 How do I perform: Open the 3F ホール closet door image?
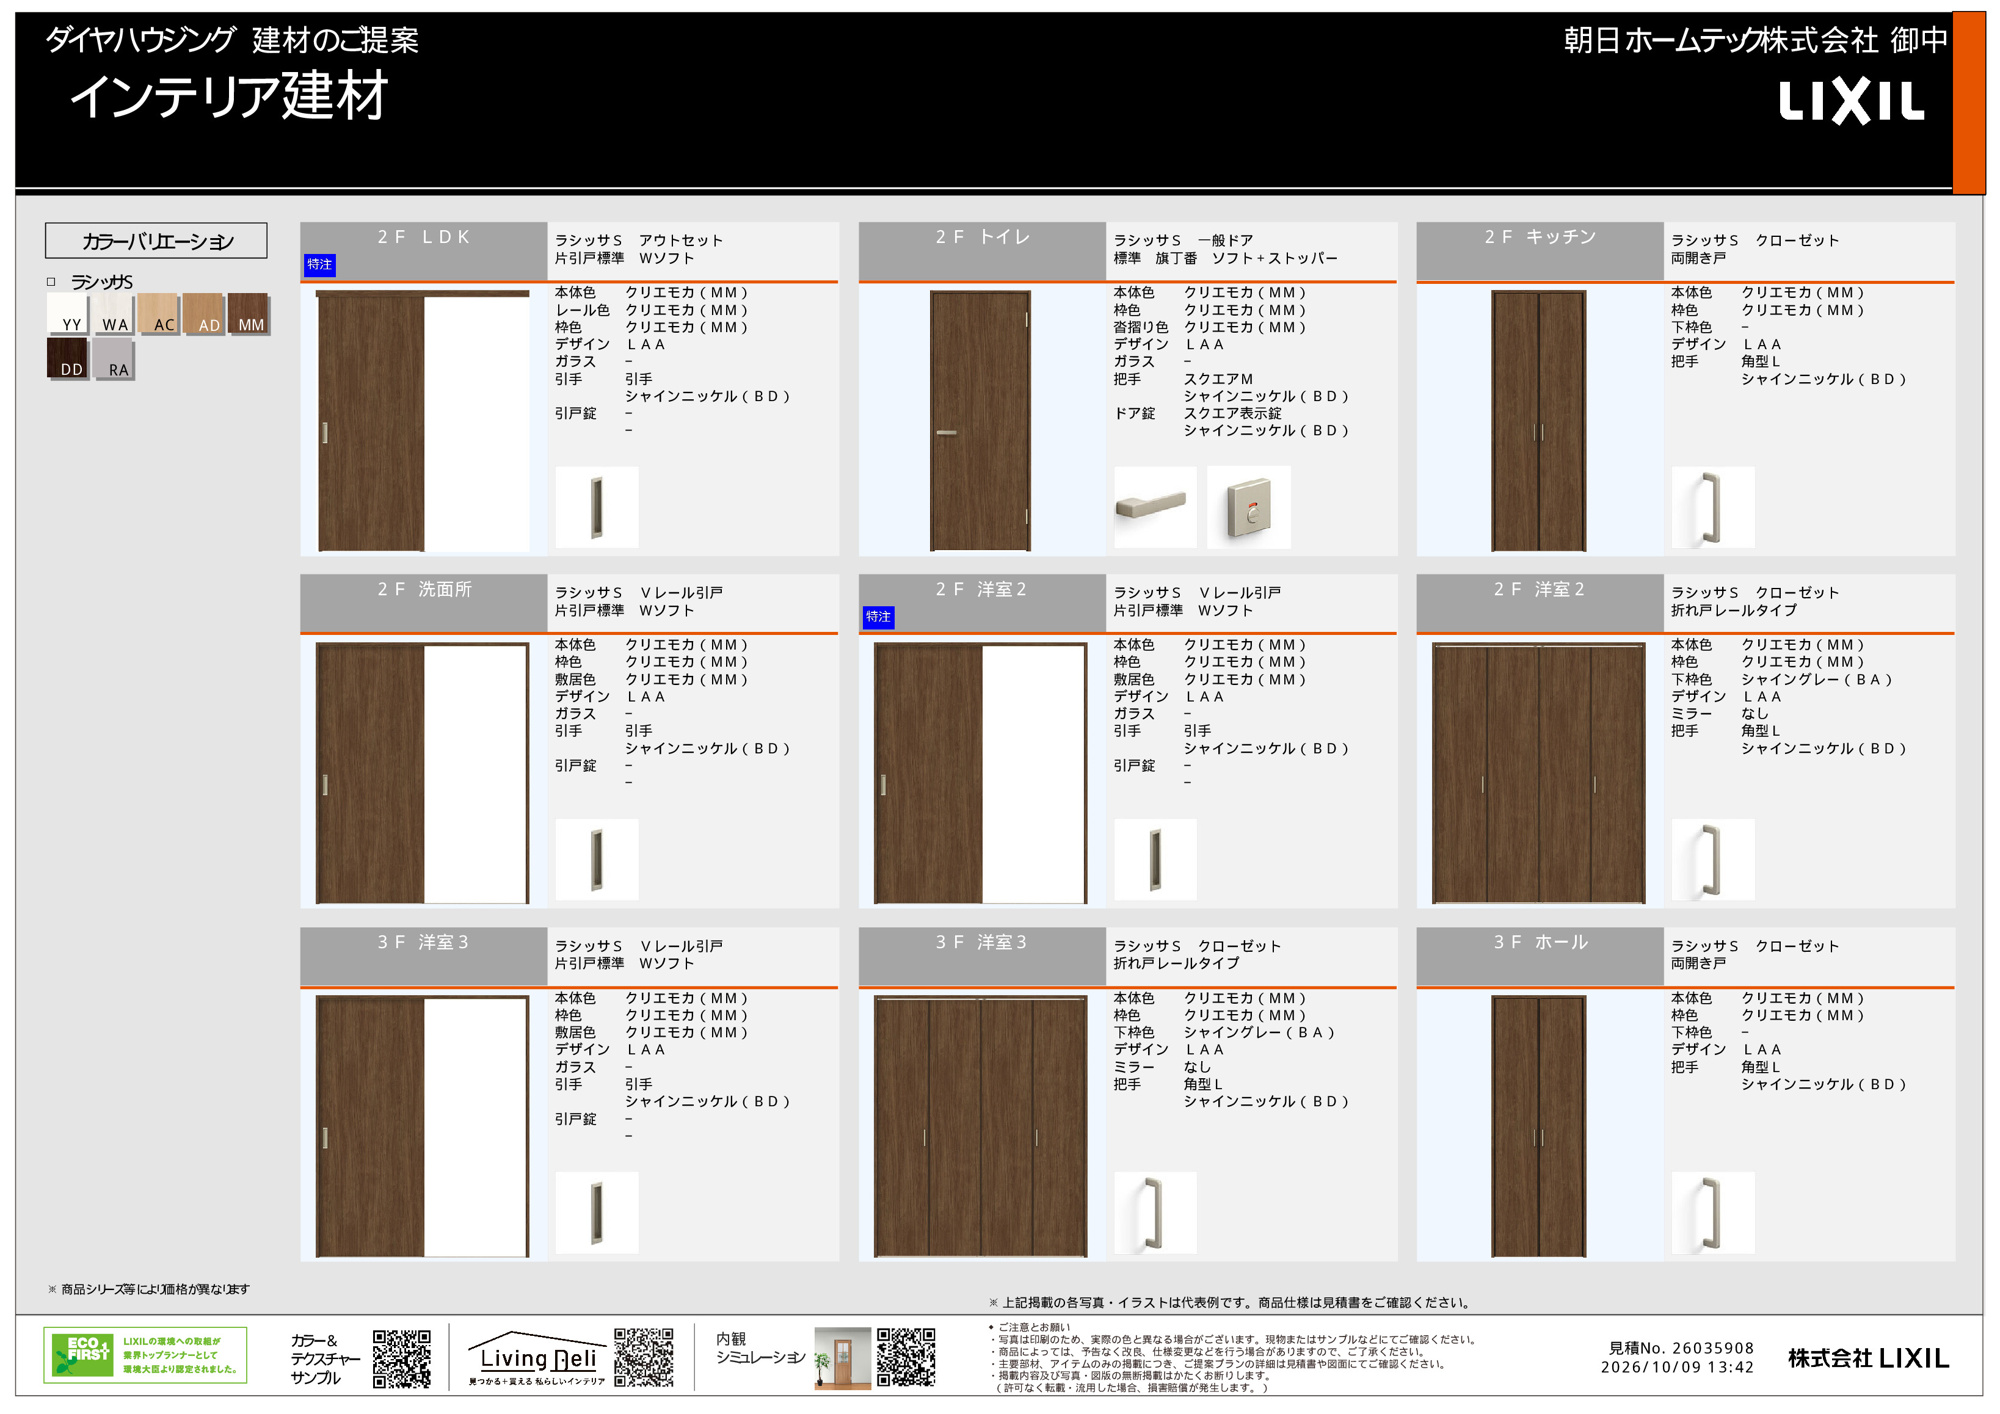tap(1538, 1126)
